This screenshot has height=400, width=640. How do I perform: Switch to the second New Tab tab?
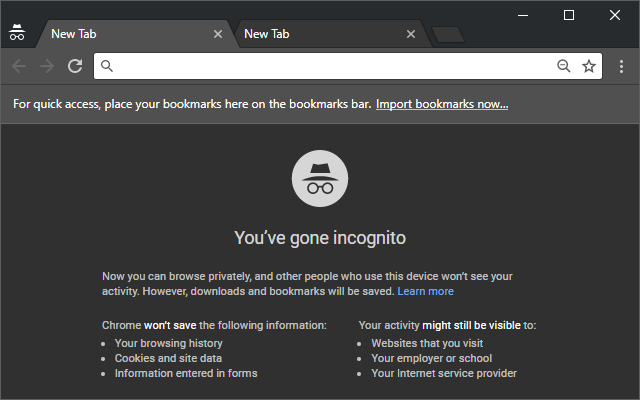pos(333,34)
